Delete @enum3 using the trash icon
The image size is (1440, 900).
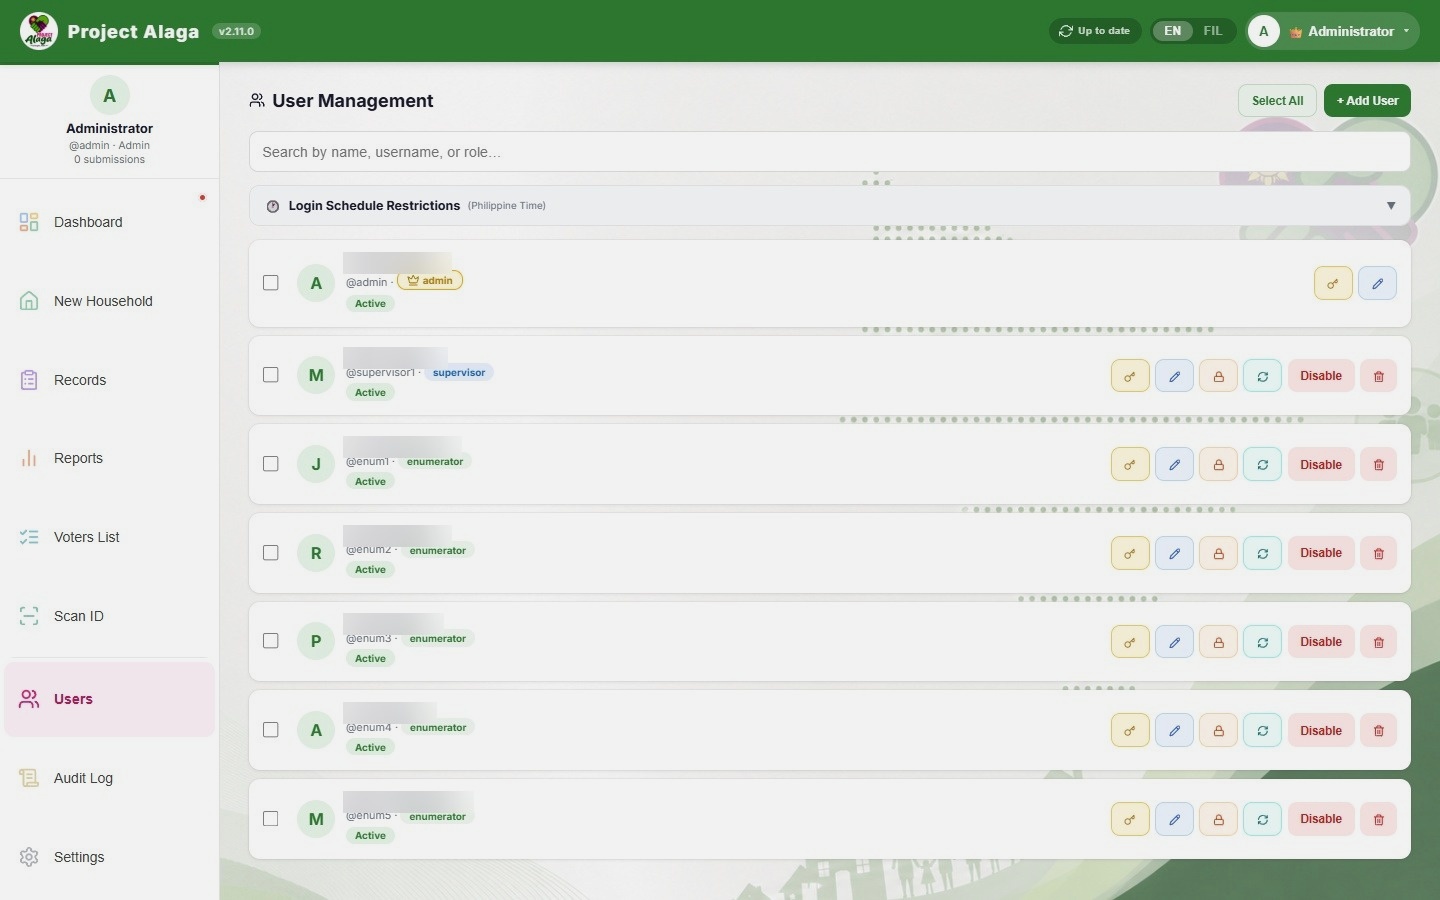tap(1378, 642)
